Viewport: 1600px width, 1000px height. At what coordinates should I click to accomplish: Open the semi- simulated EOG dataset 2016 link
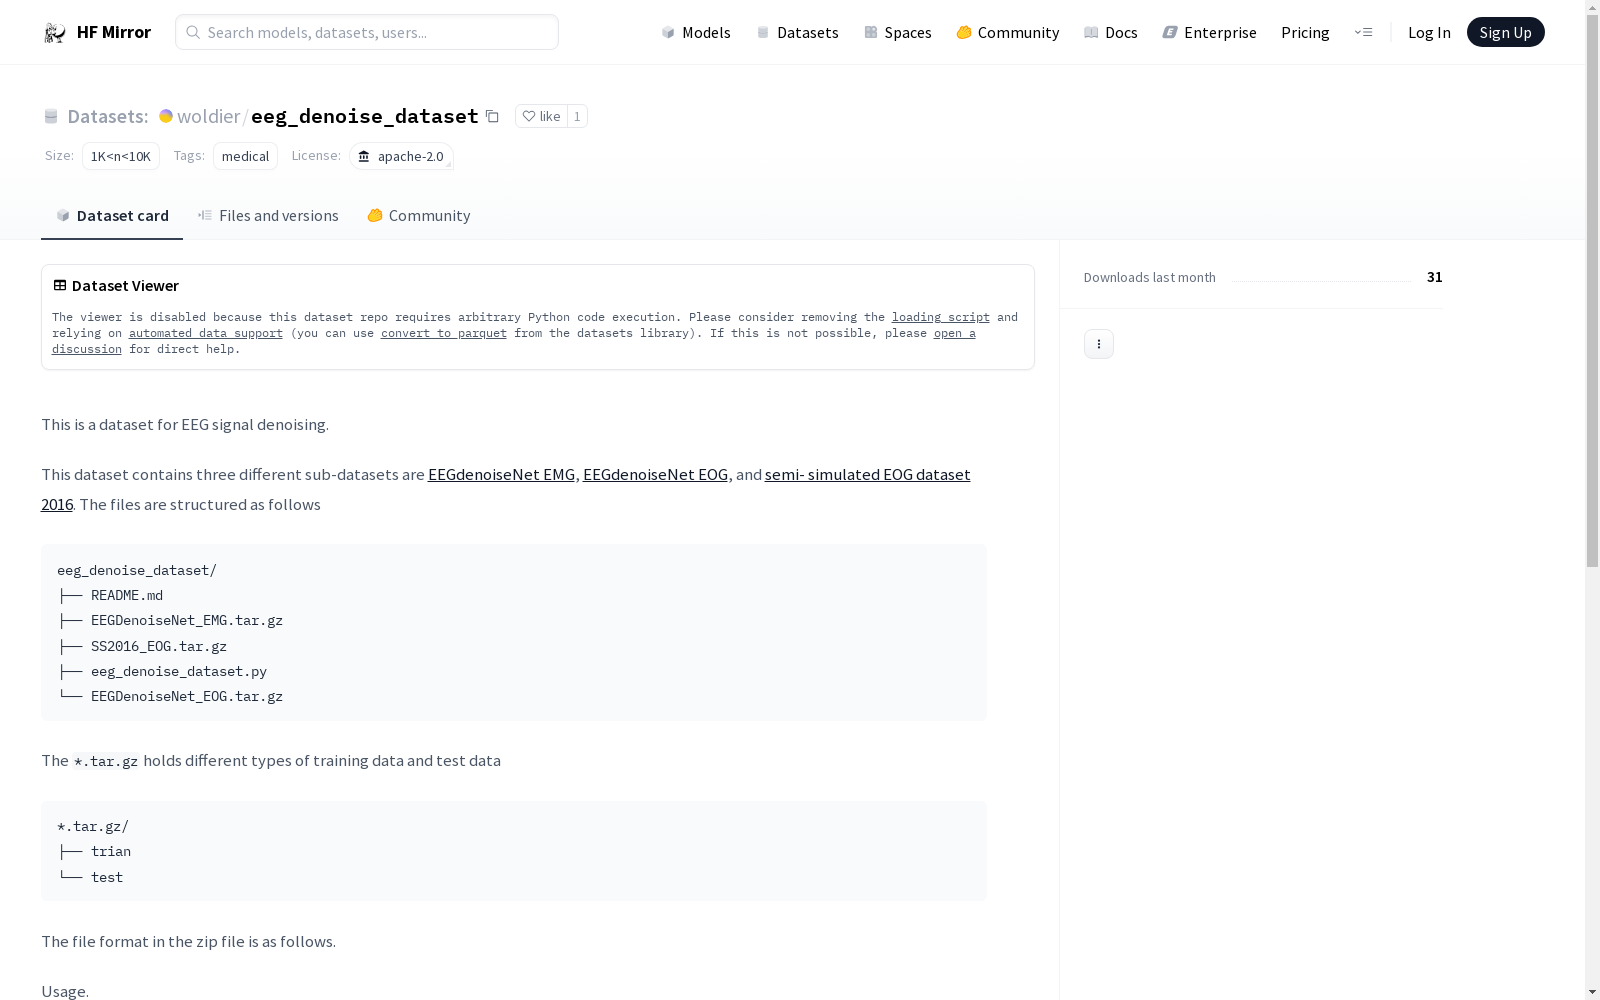click(x=867, y=474)
